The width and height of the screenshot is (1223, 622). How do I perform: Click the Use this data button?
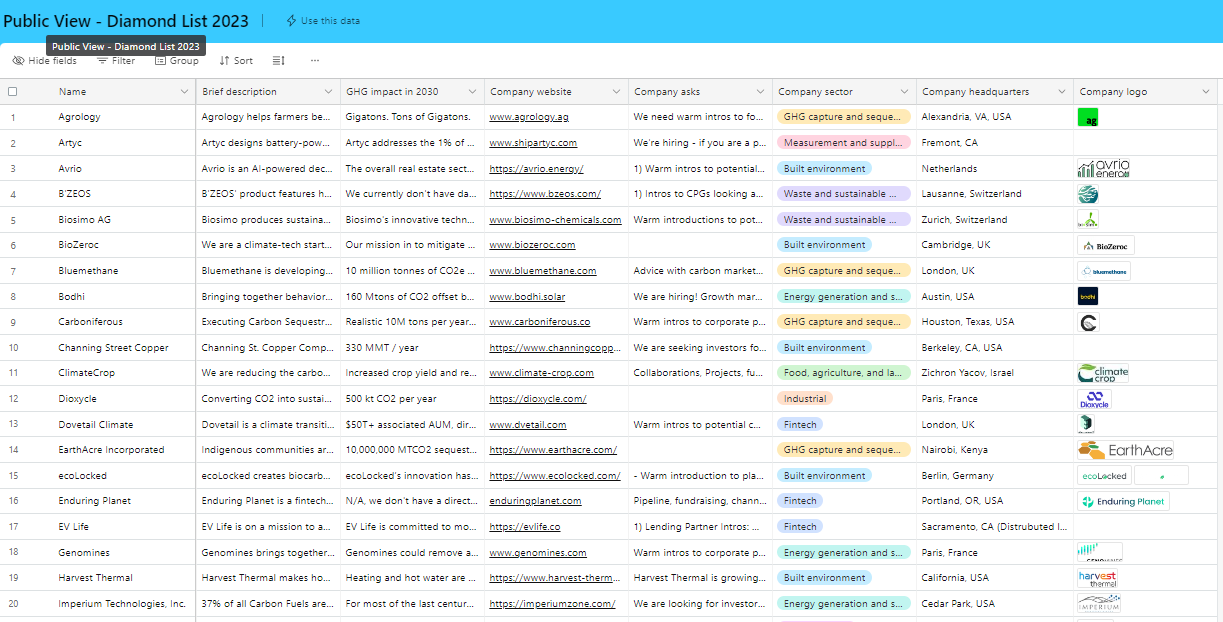[323, 21]
